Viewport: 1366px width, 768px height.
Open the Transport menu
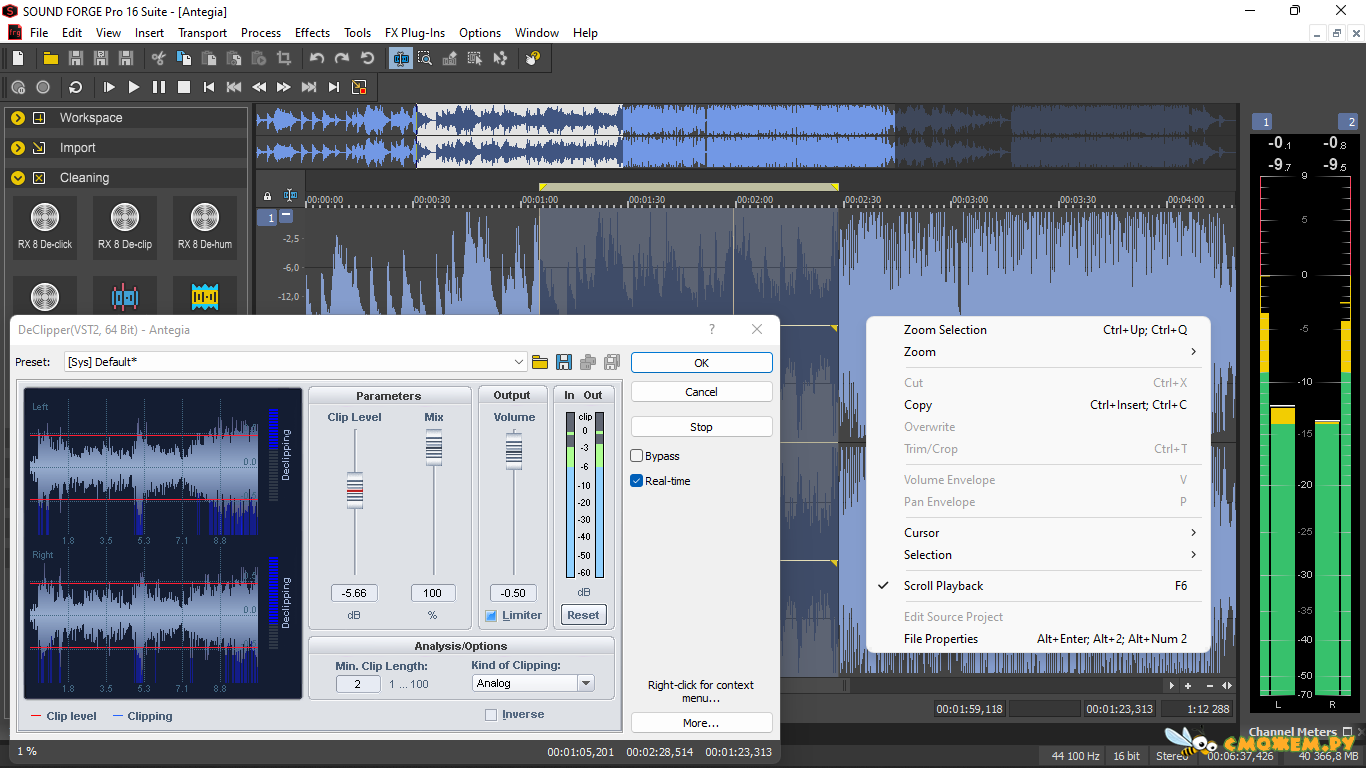203,33
